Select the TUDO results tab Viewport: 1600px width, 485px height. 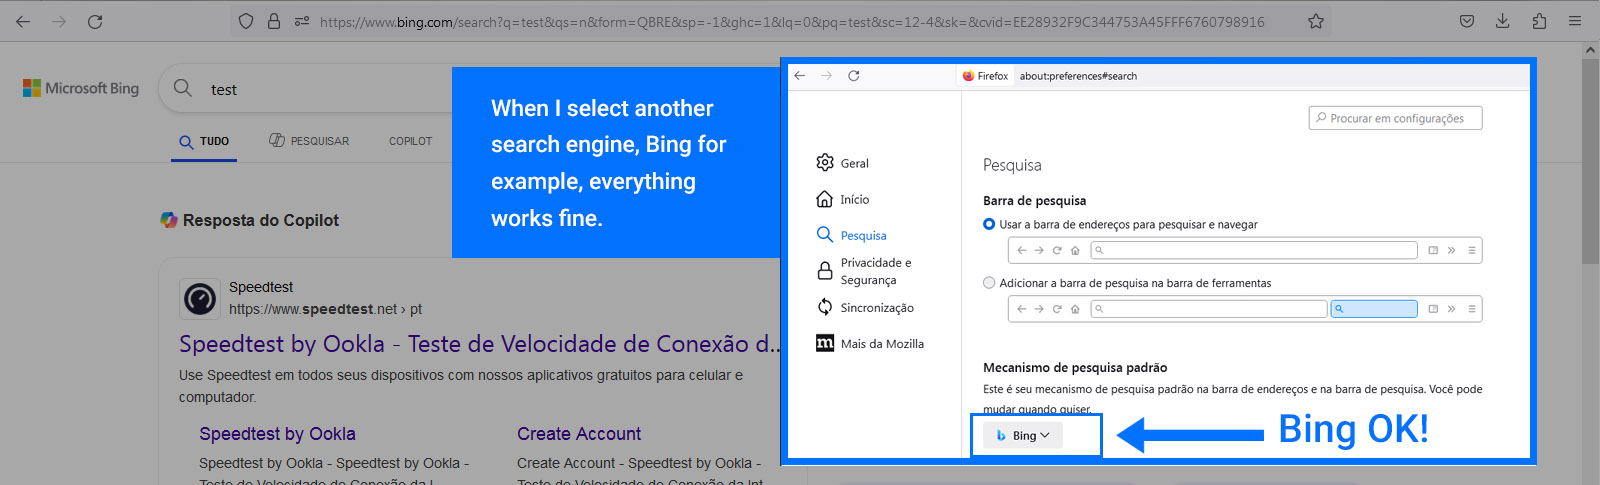click(x=204, y=141)
